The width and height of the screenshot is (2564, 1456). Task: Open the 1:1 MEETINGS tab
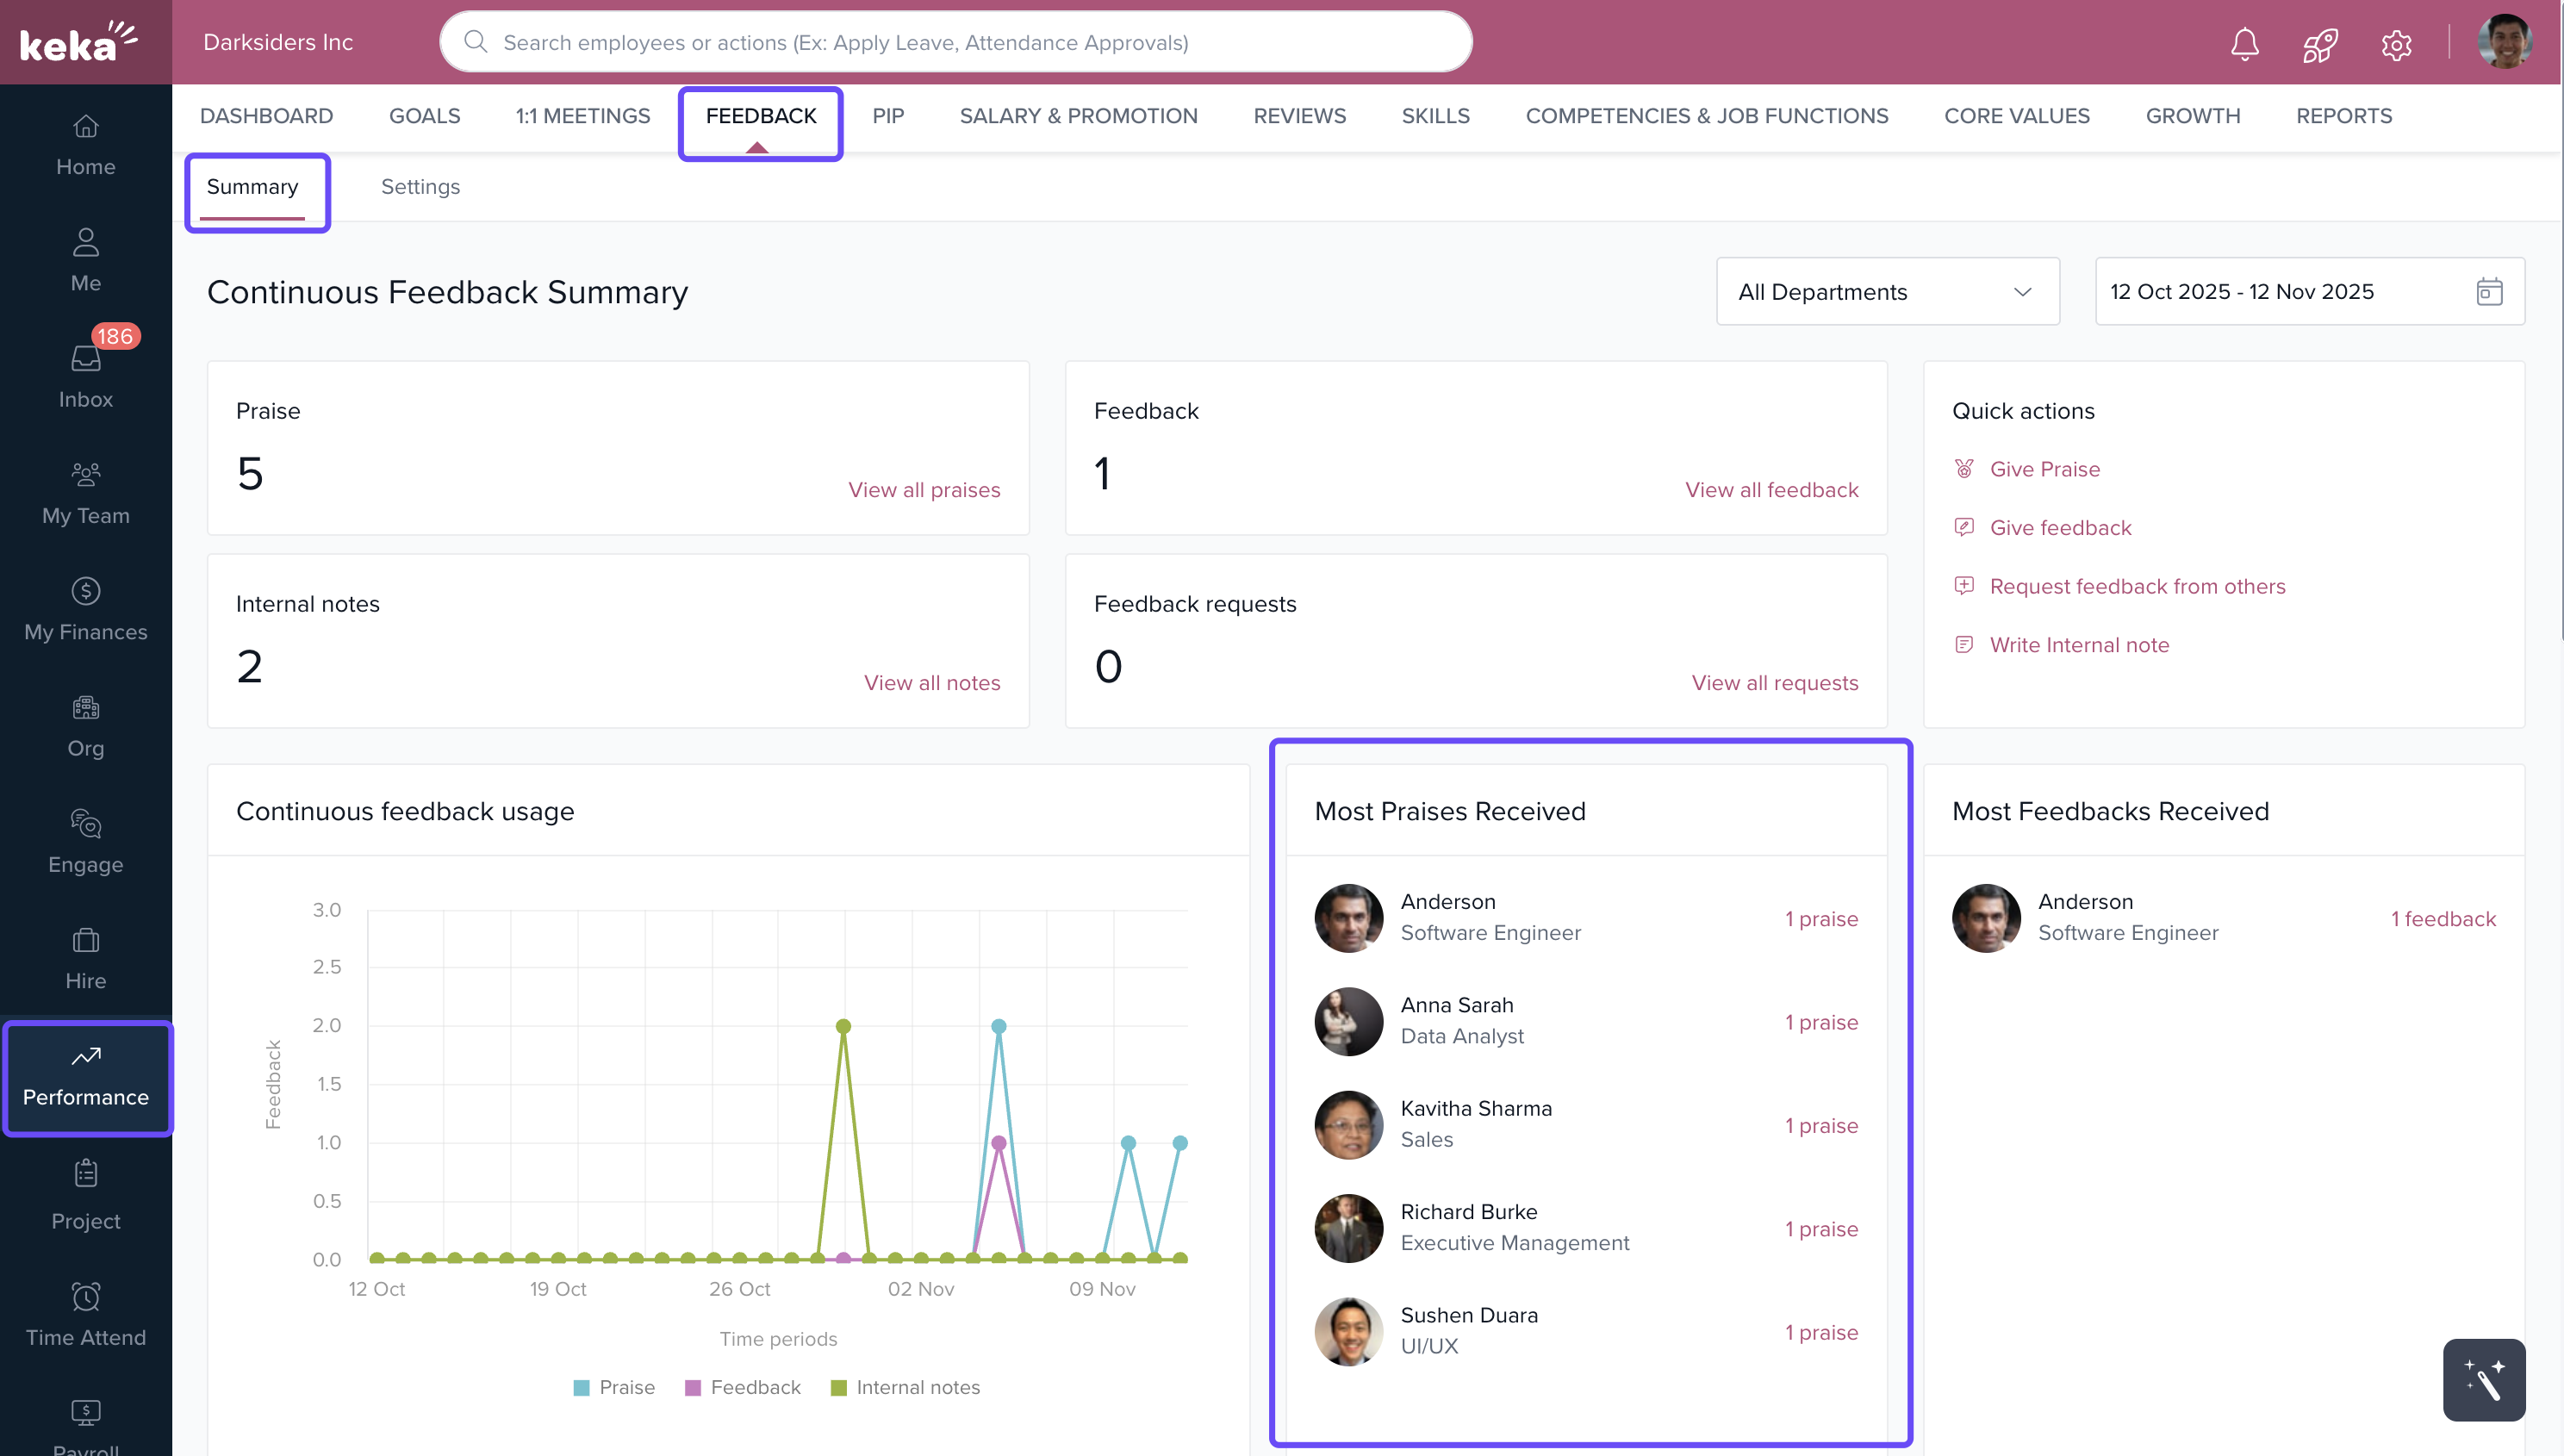(582, 116)
